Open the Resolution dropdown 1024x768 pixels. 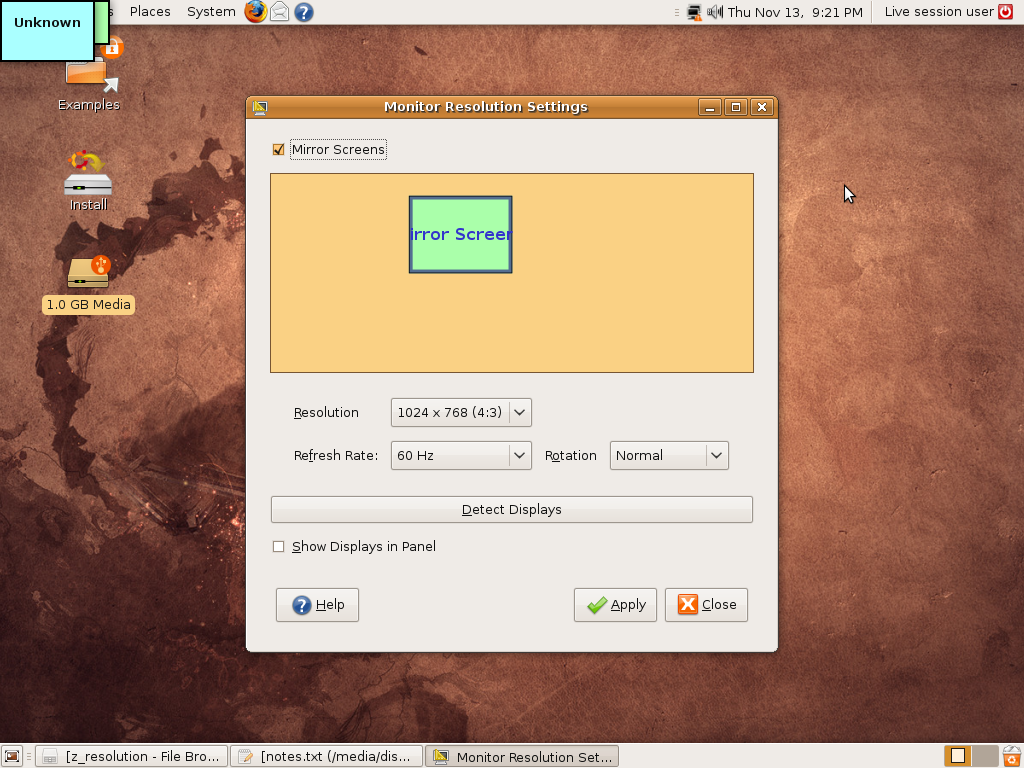pyautogui.click(x=461, y=412)
